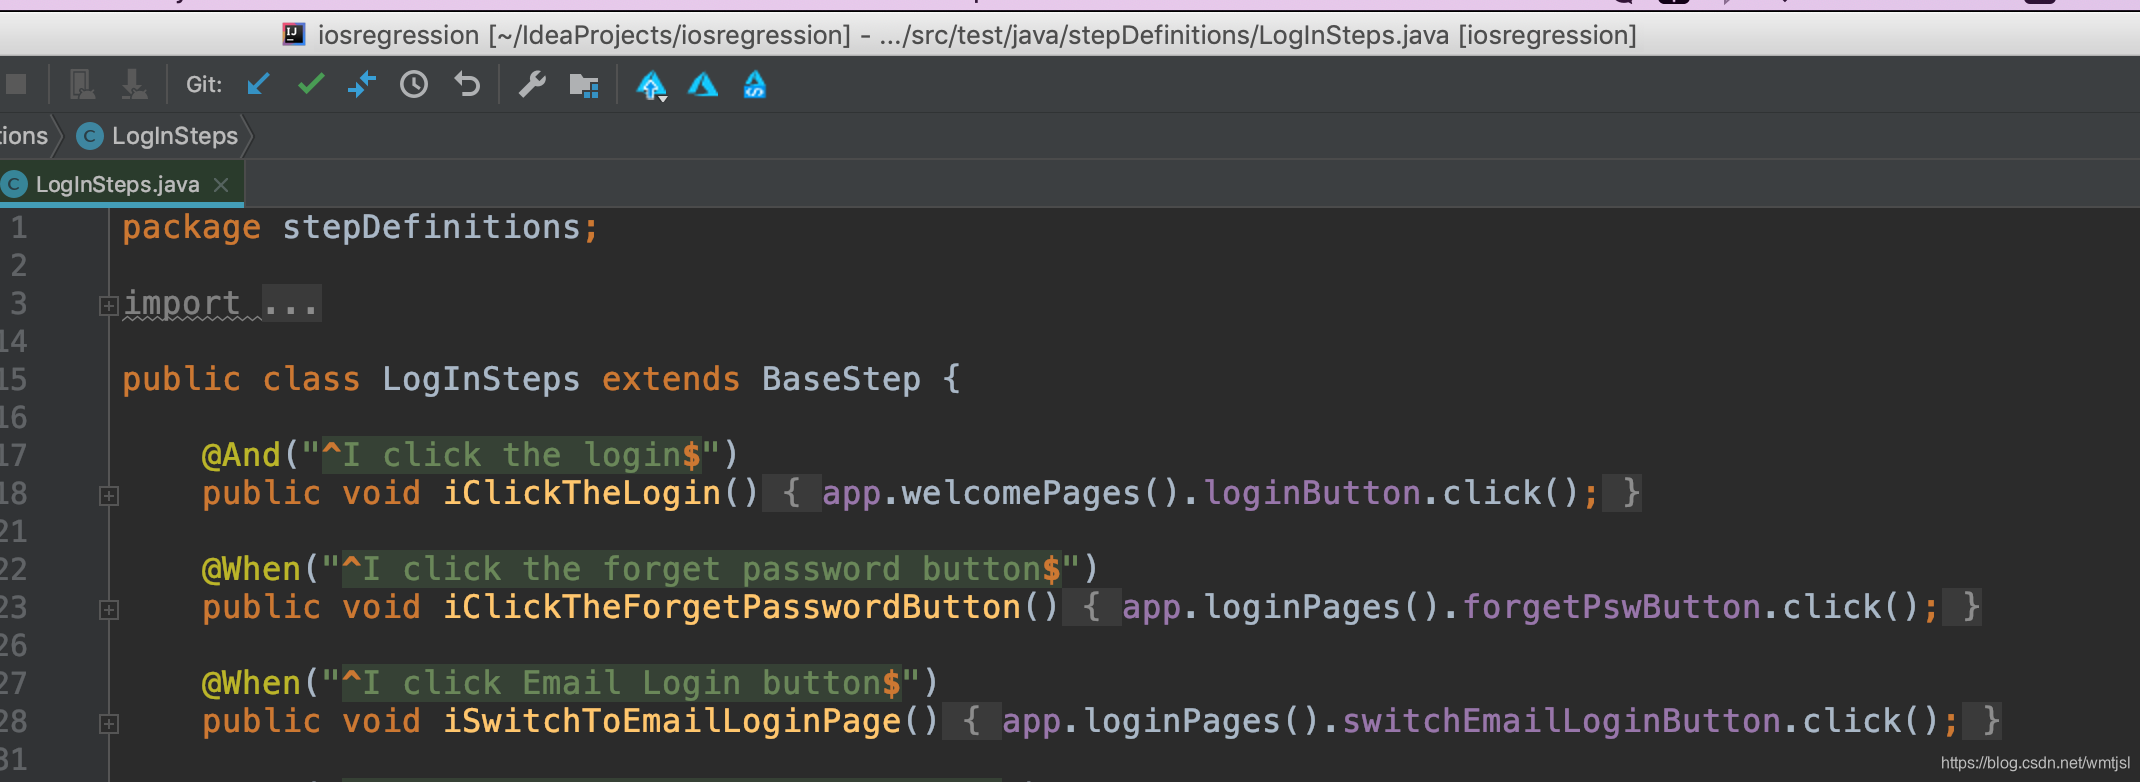Click the plain Azure triangle icon
Image resolution: width=2140 pixels, height=782 pixels.
[x=703, y=85]
